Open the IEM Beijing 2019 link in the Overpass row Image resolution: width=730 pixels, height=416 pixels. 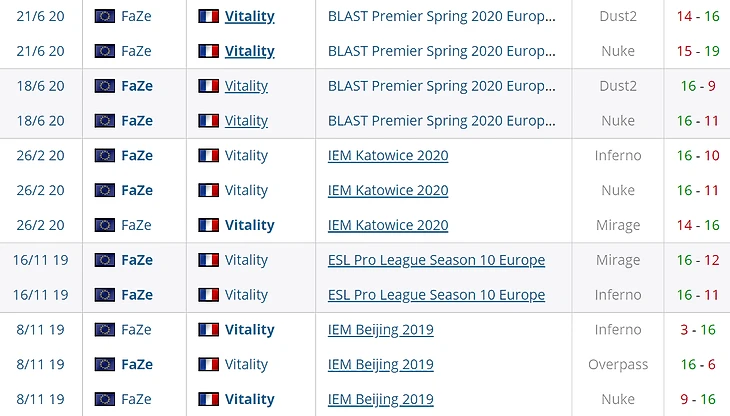(x=380, y=365)
